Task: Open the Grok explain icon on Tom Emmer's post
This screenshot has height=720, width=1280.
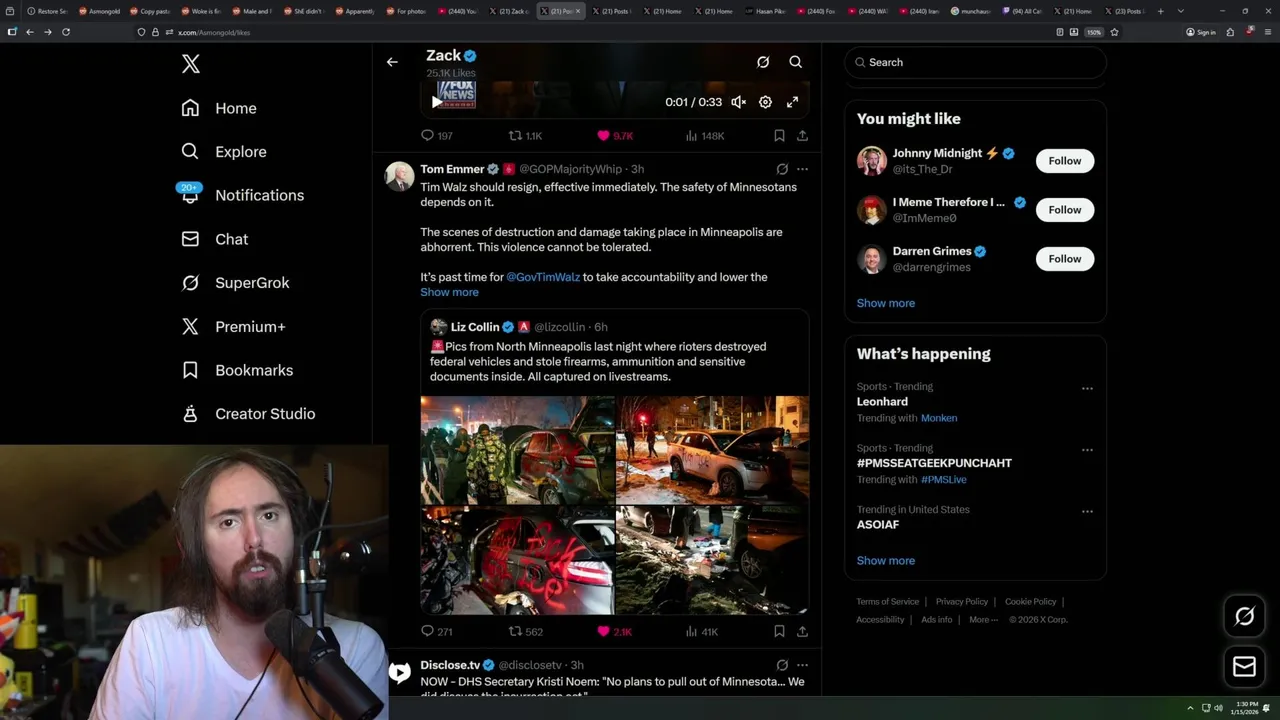Action: (x=782, y=169)
